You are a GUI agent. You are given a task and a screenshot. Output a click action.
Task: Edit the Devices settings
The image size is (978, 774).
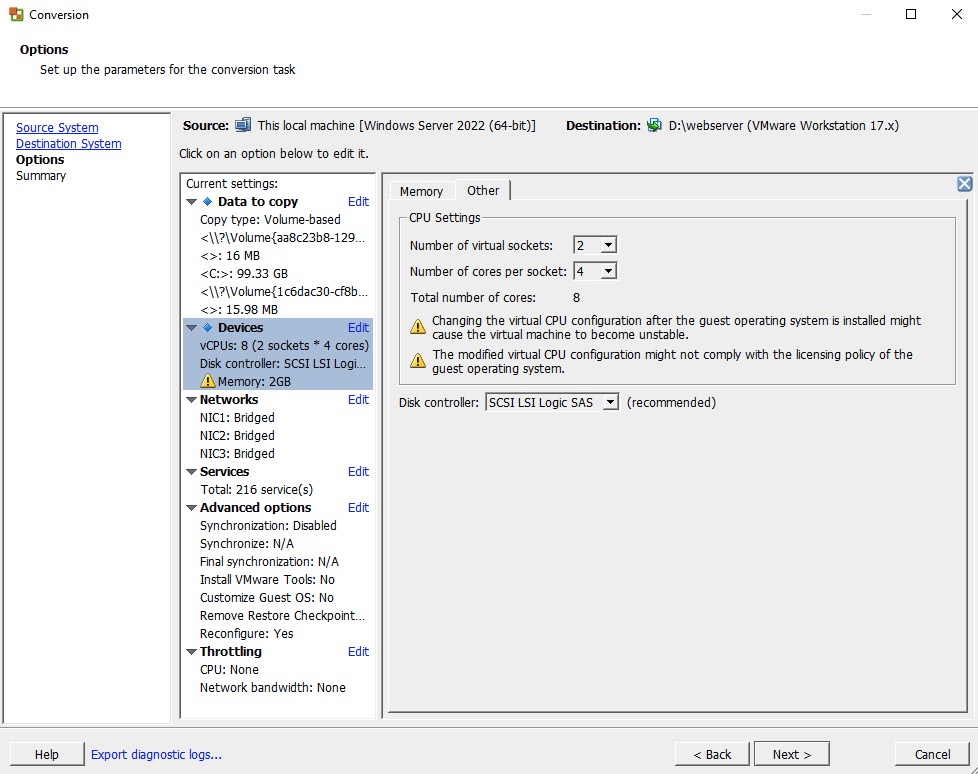pyautogui.click(x=358, y=327)
